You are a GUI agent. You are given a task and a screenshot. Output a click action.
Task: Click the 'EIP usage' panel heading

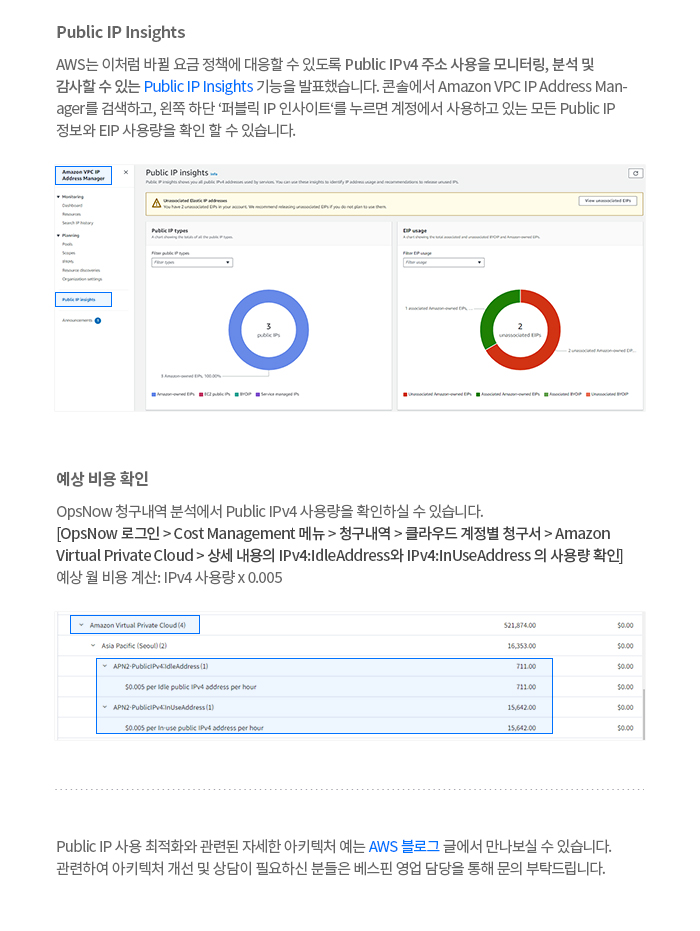(414, 230)
